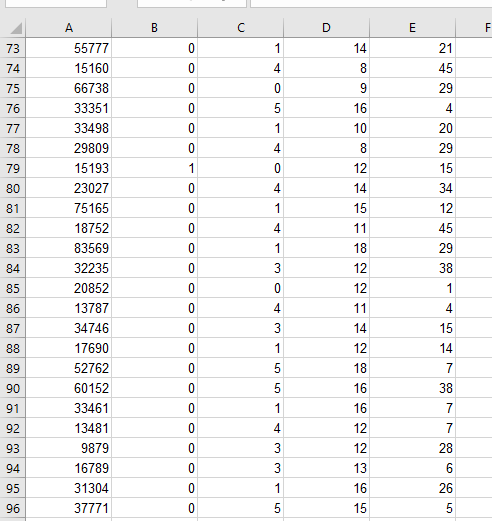Viewport: 492px width, 521px height.
Task: Click cell containing 17690
Action: pos(69,348)
